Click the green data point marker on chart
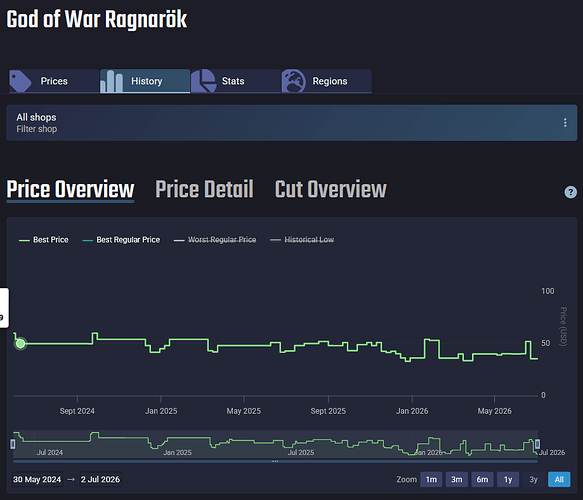 pyautogui.click(x=21, y=343)
